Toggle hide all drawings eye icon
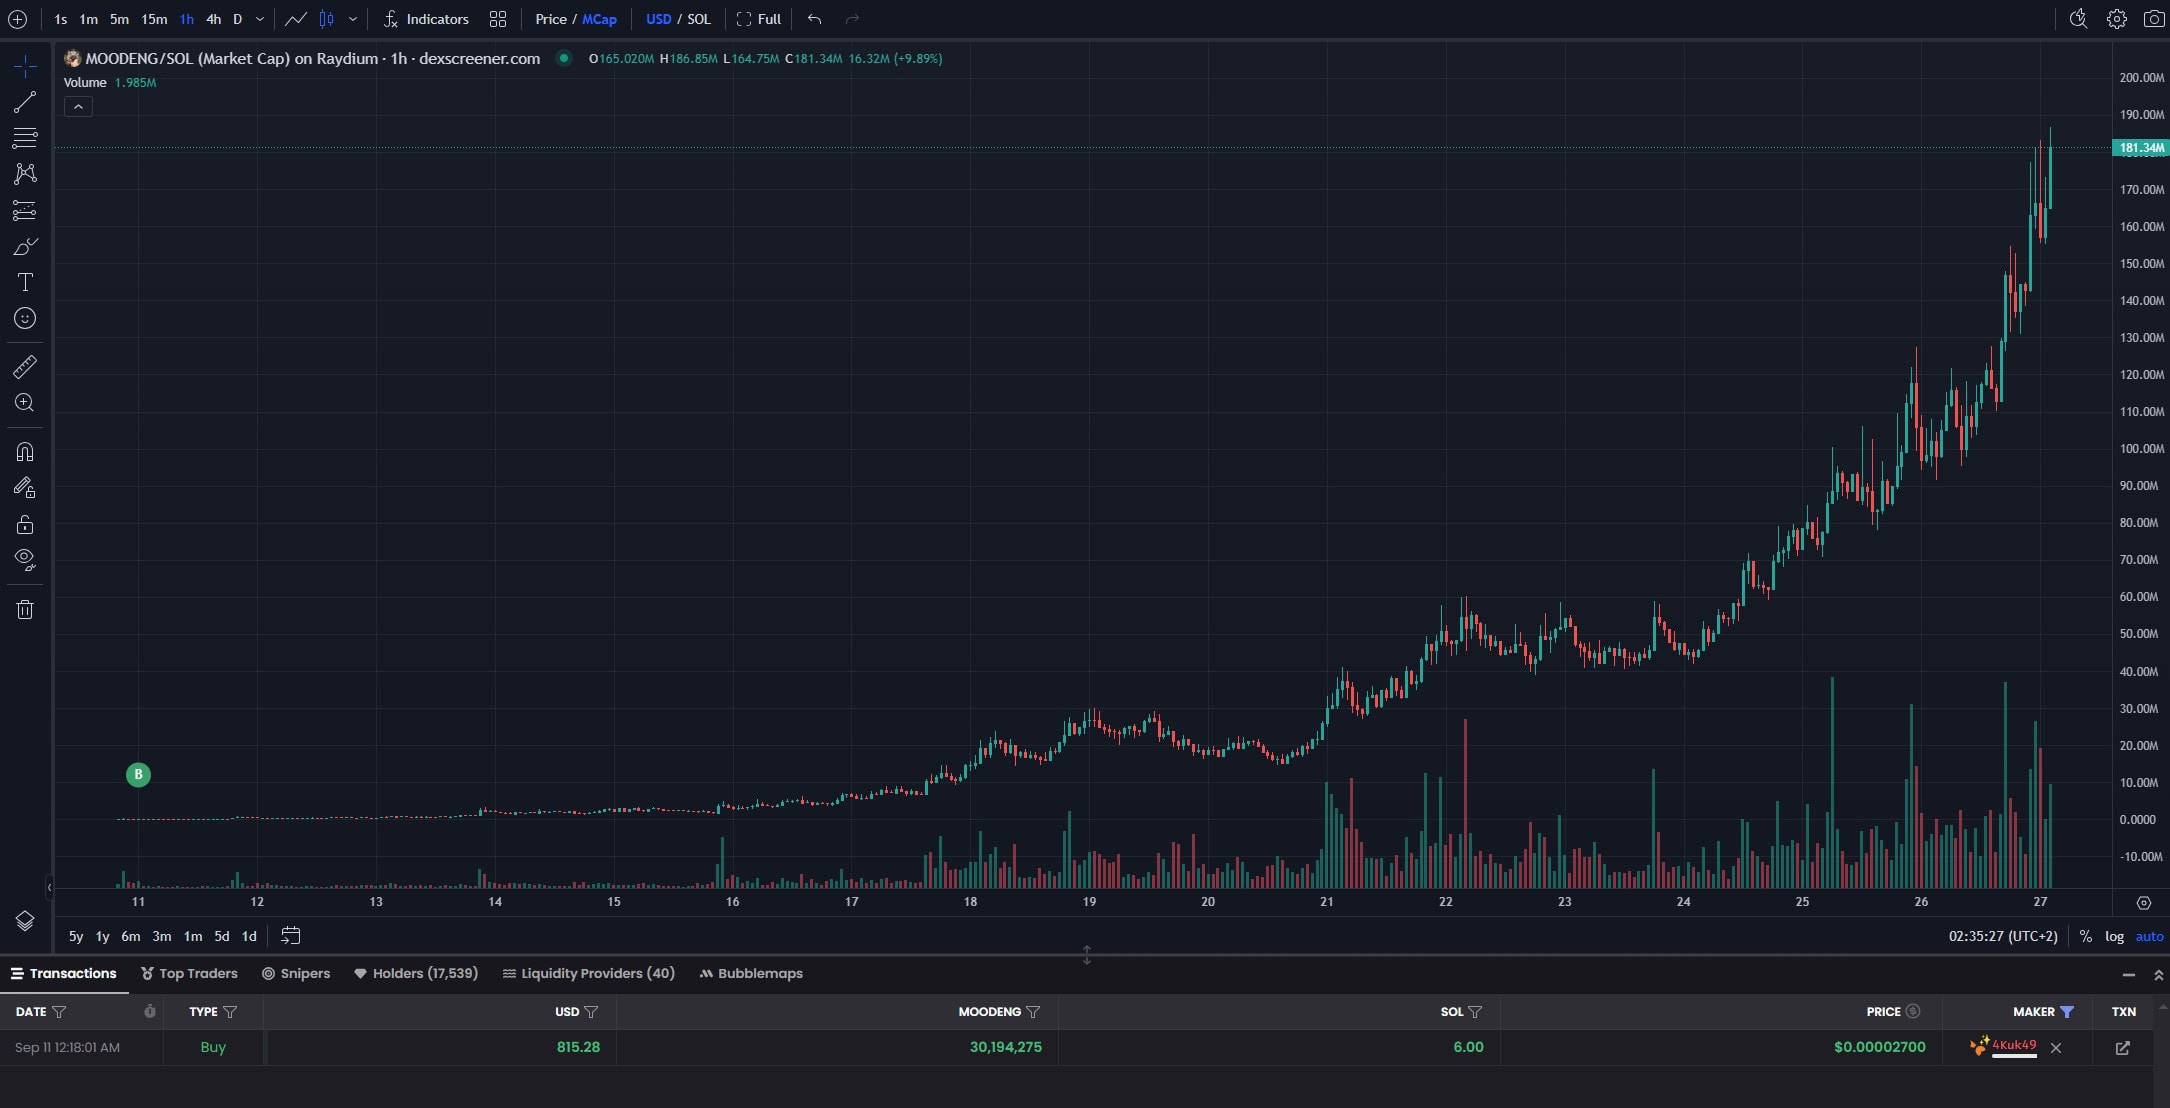 (x=25, y=558)
